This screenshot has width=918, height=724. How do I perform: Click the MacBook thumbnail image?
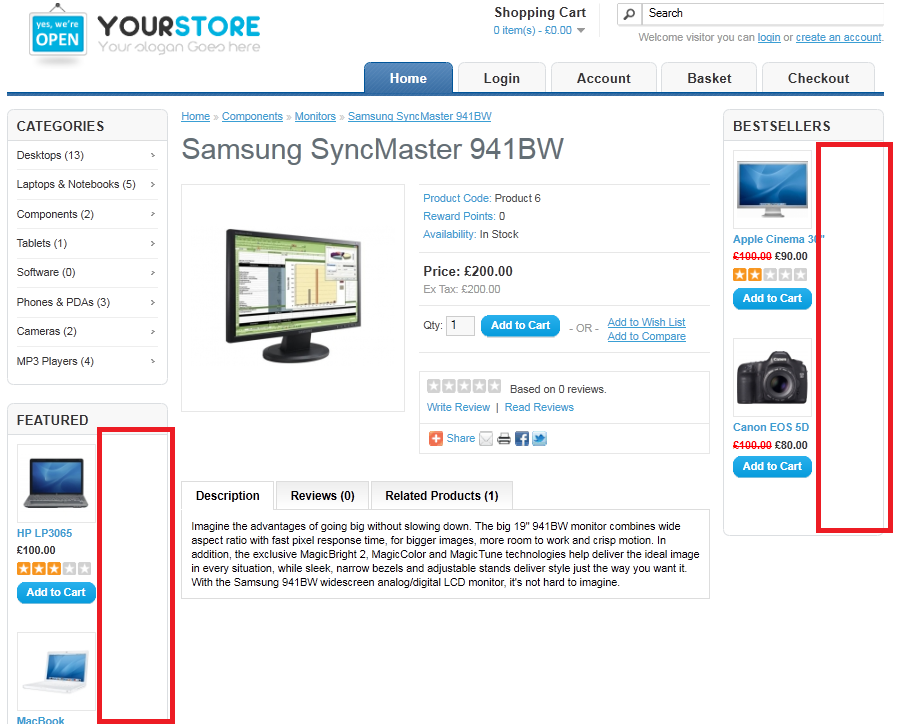pos(56,671)
